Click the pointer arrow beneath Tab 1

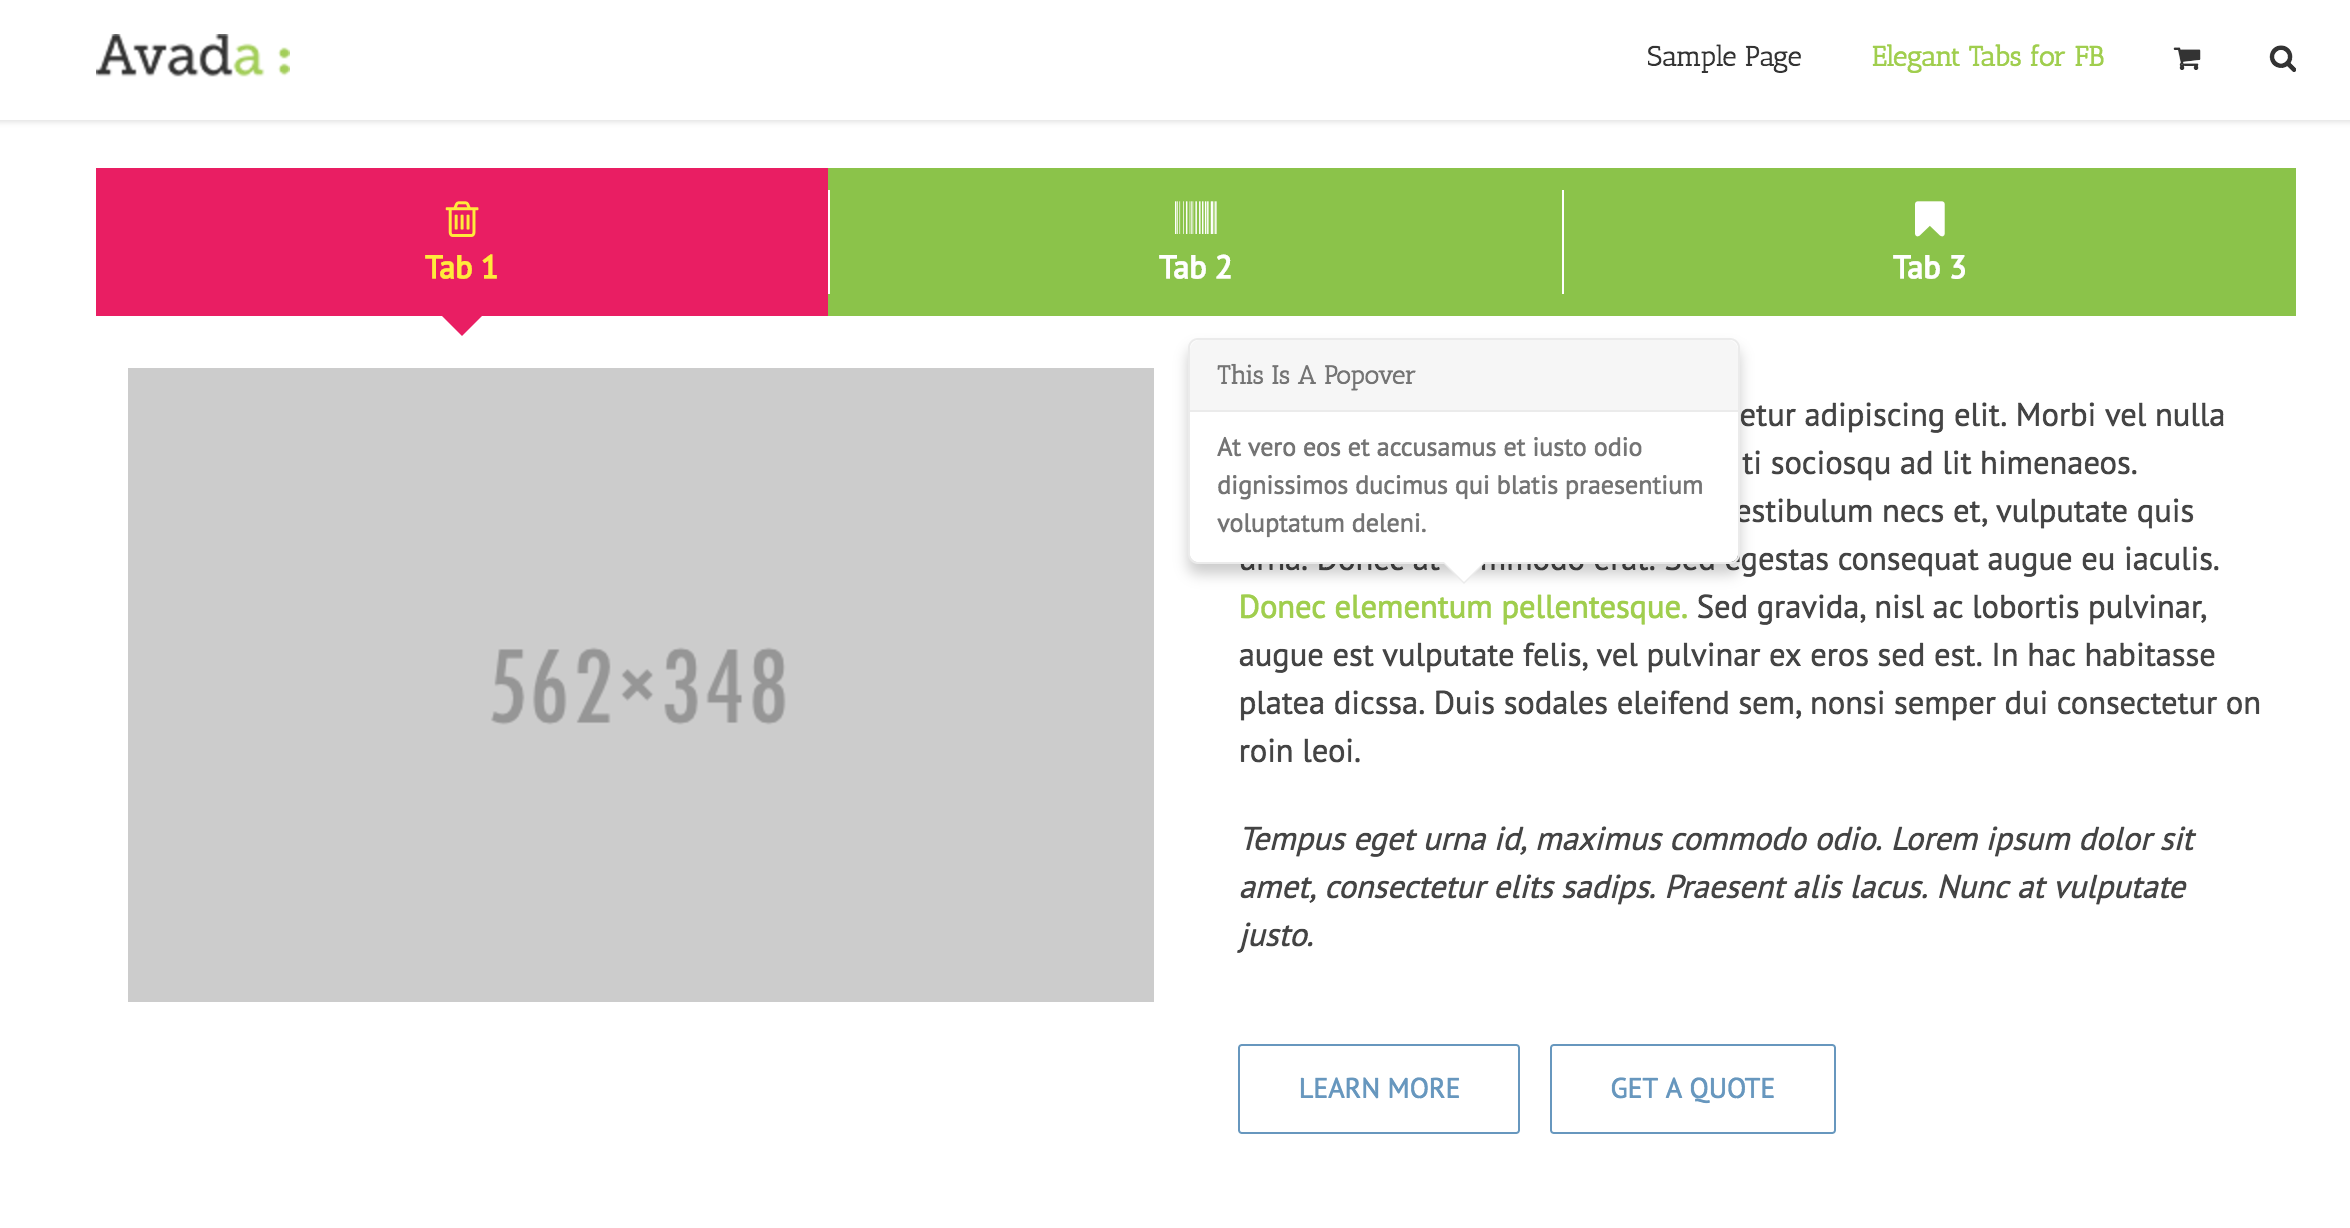(462, 326)
